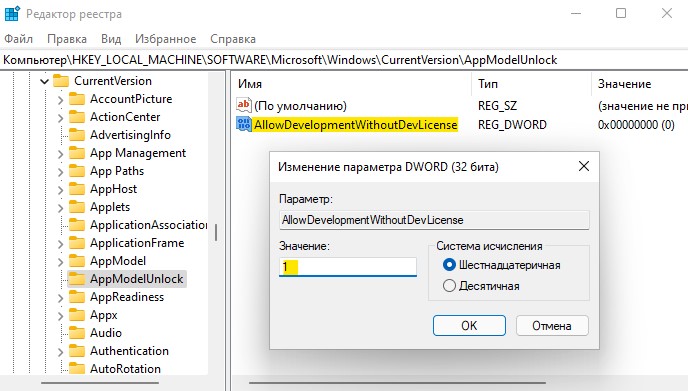Select the AppModelUnlock tree key

coord(136,279)
